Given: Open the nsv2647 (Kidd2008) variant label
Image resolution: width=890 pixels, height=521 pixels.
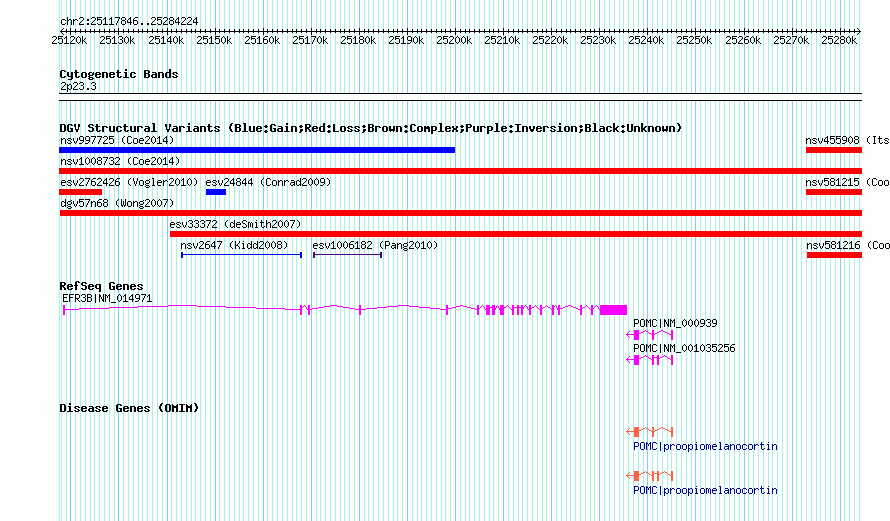Looking at the screenshot, I should point(234,245).
